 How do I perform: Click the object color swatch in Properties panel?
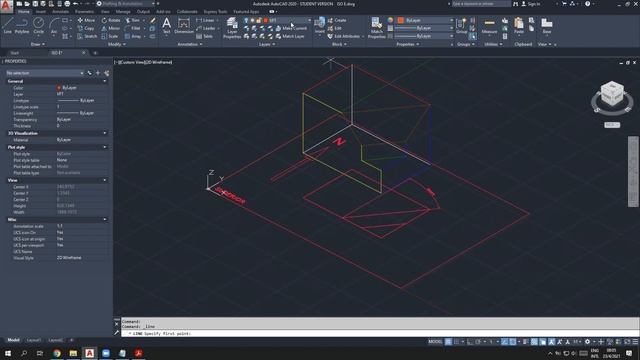point(401,20)
